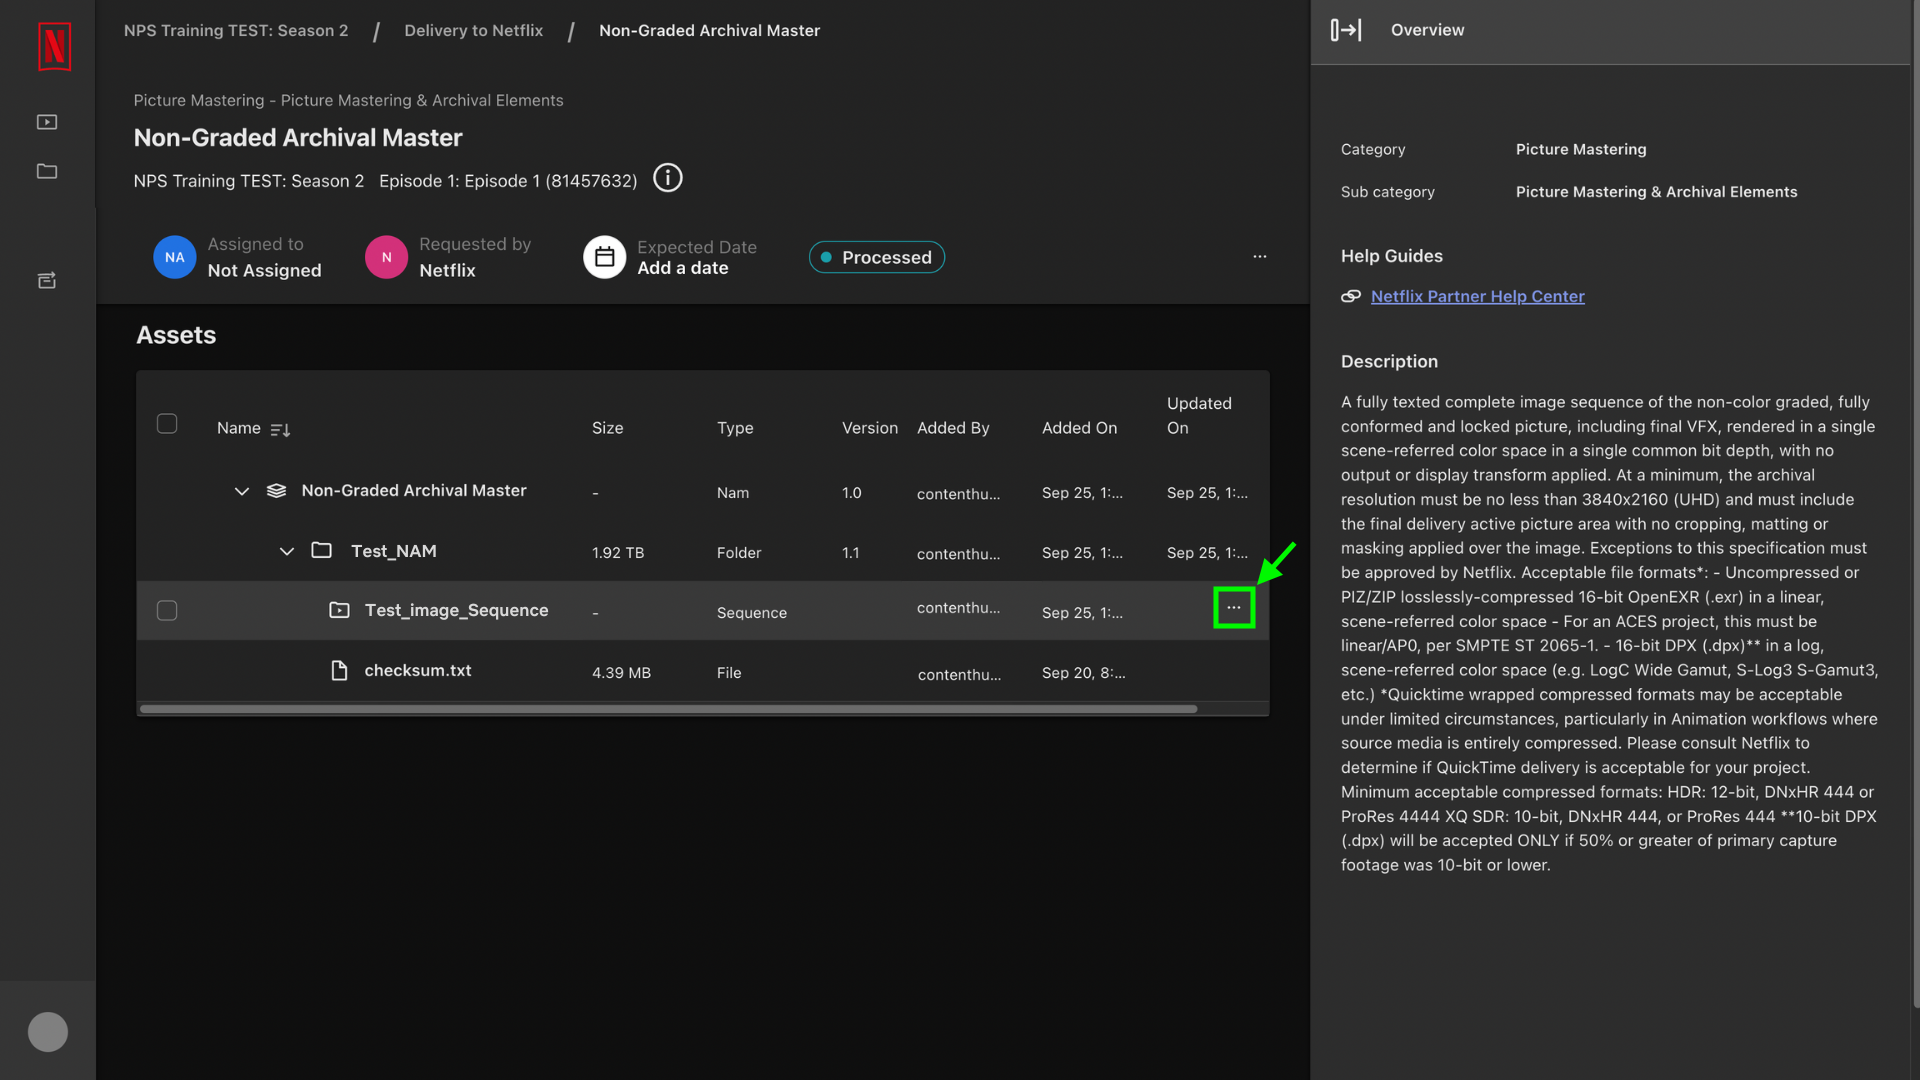The width and height of the screenshot is (1920, 1080).
Task: Sort by Added By column header
Action: (953, 428)
